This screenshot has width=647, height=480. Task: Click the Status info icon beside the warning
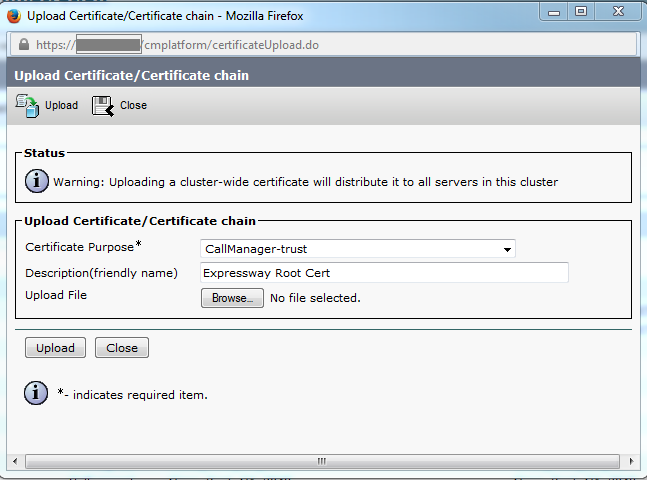[x=36, y=181]
